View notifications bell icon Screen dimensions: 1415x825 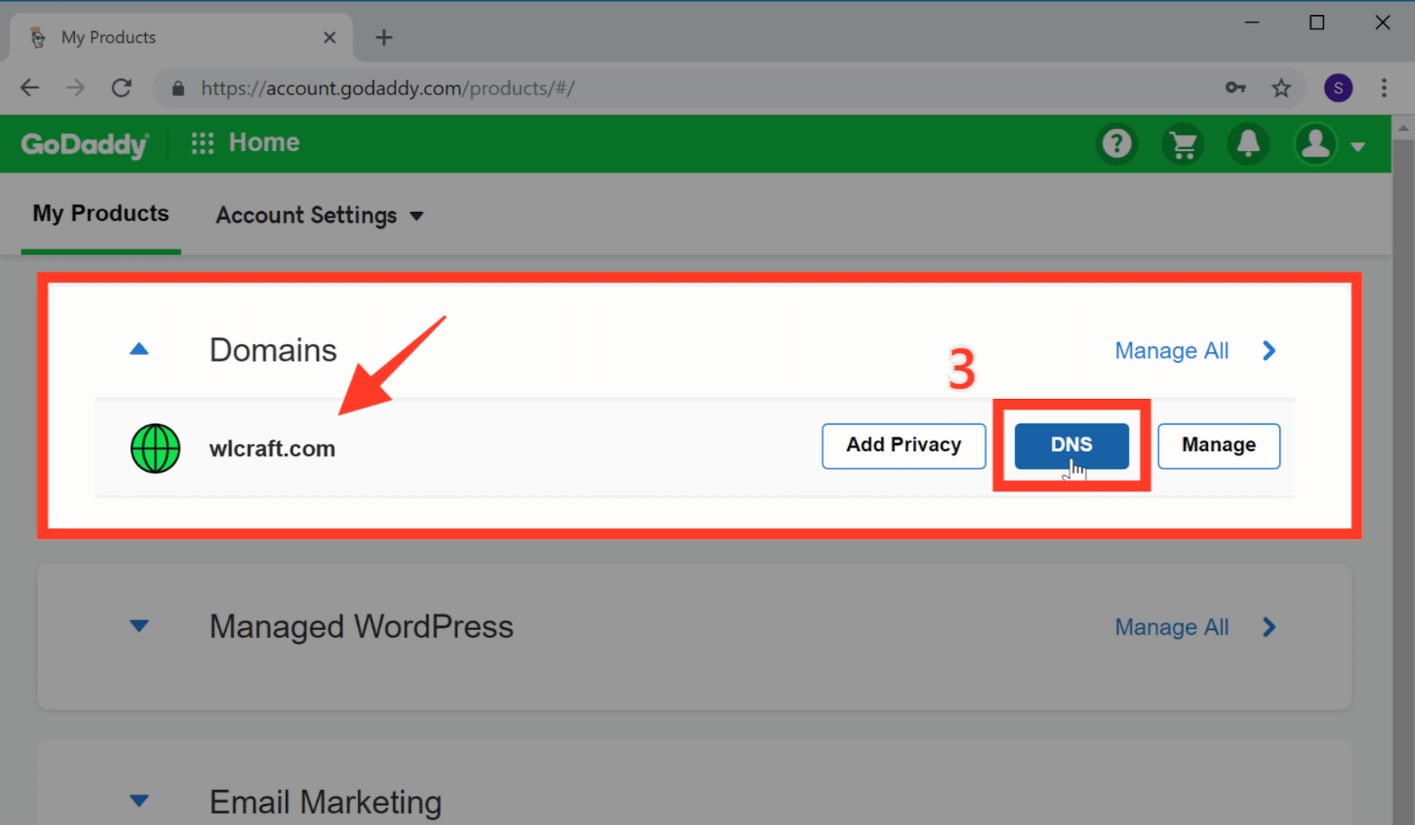[x=1248, y=144]
